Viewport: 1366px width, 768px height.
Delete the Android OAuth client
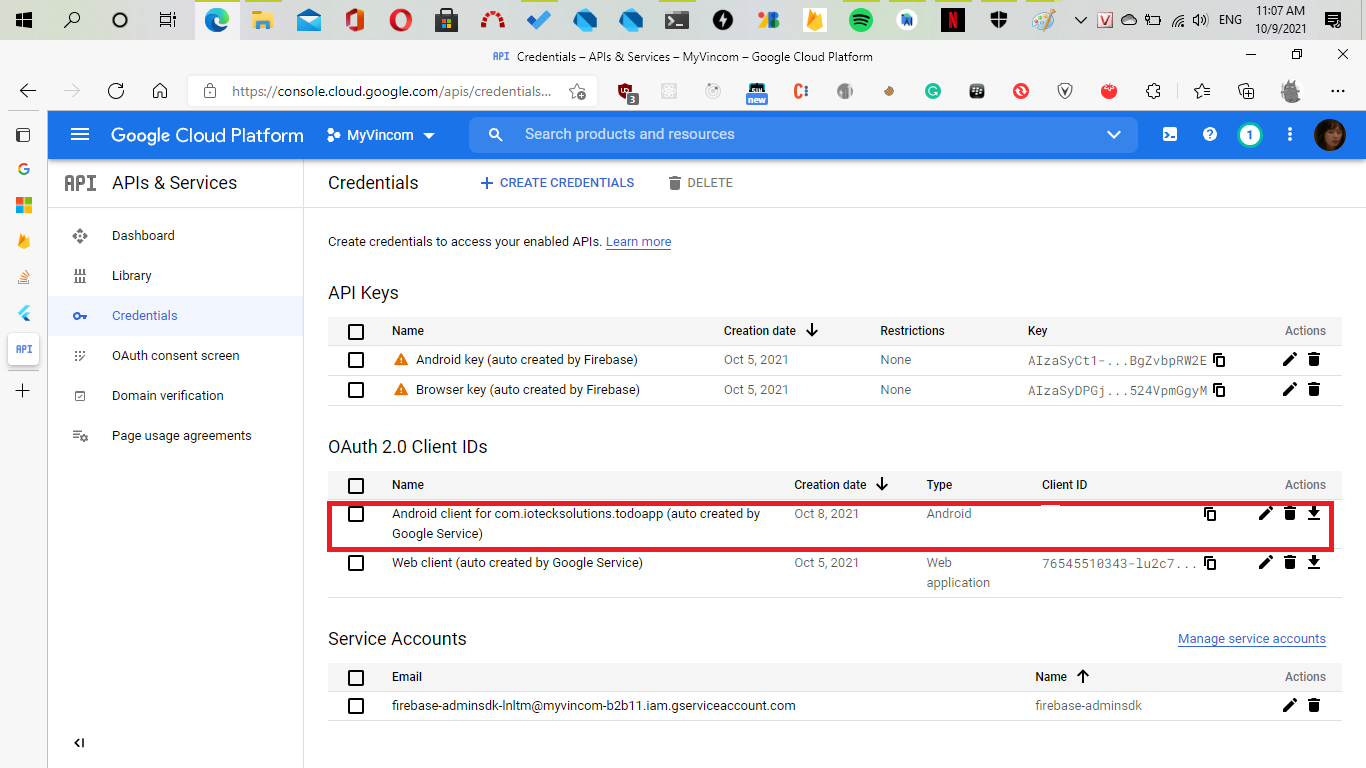point(1290,514)
